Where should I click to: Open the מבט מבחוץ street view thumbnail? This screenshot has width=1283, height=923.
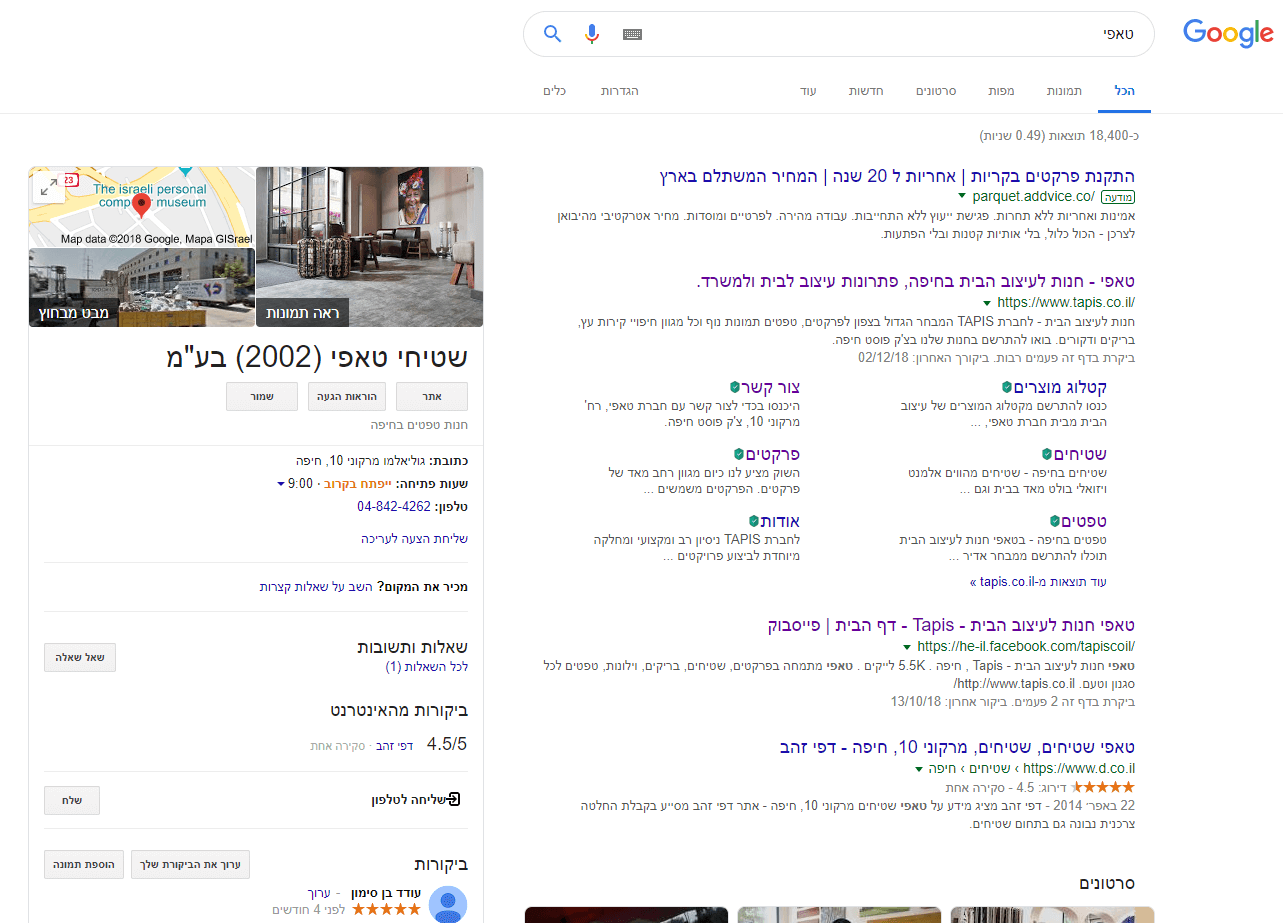(141, 287)
